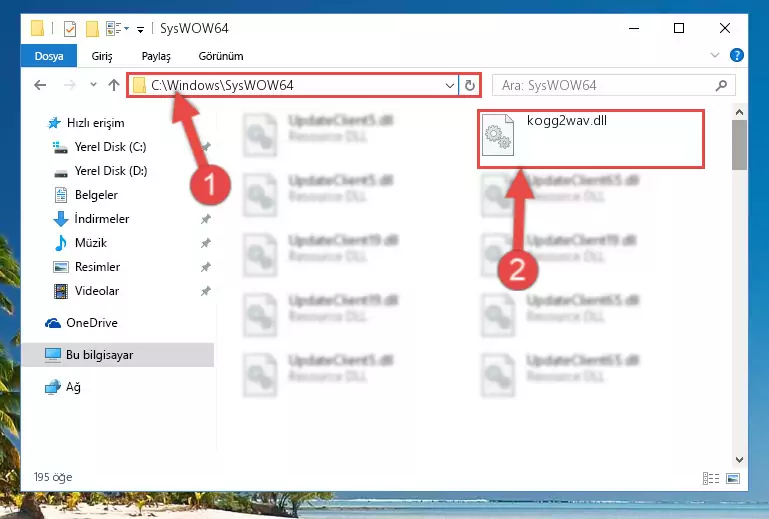Viewport: 769px width, 519px height.
Task: Click the pin icon beside Müzik
Action: [205, 243]
